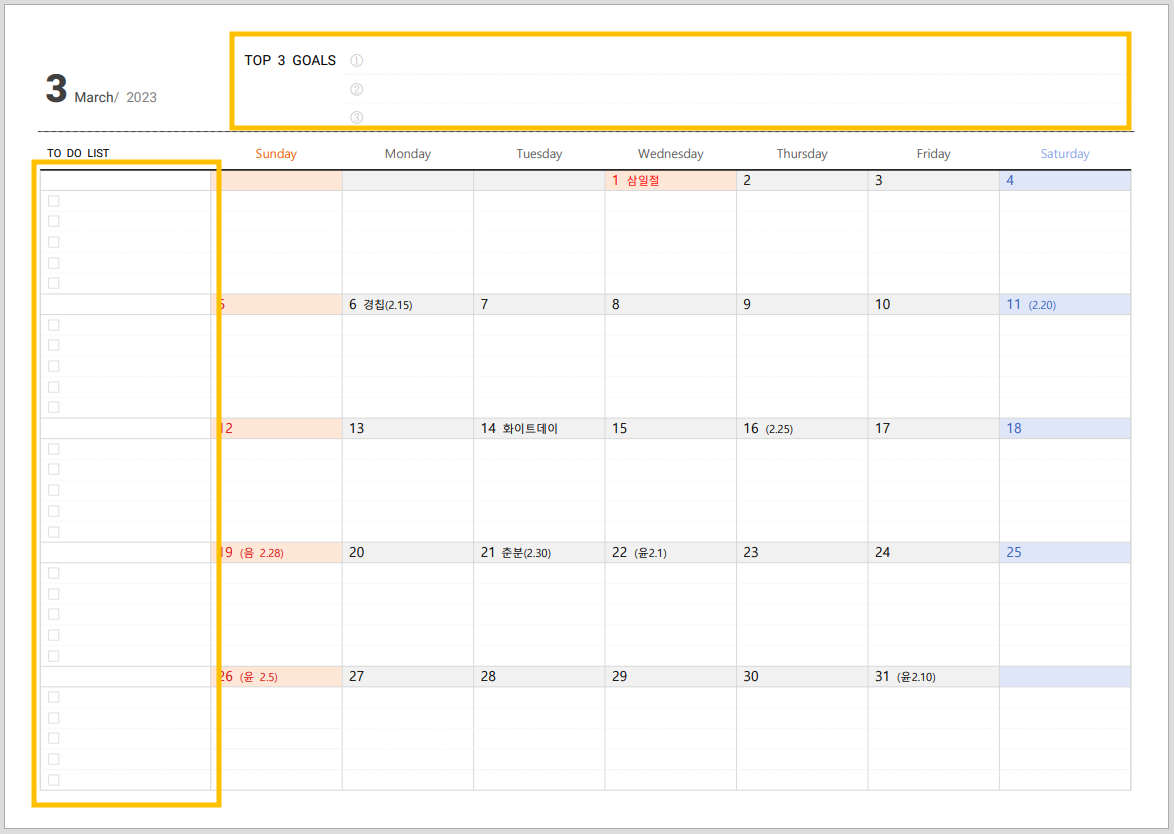Check the first to-do box beside the 20 week

pos(53,573)
